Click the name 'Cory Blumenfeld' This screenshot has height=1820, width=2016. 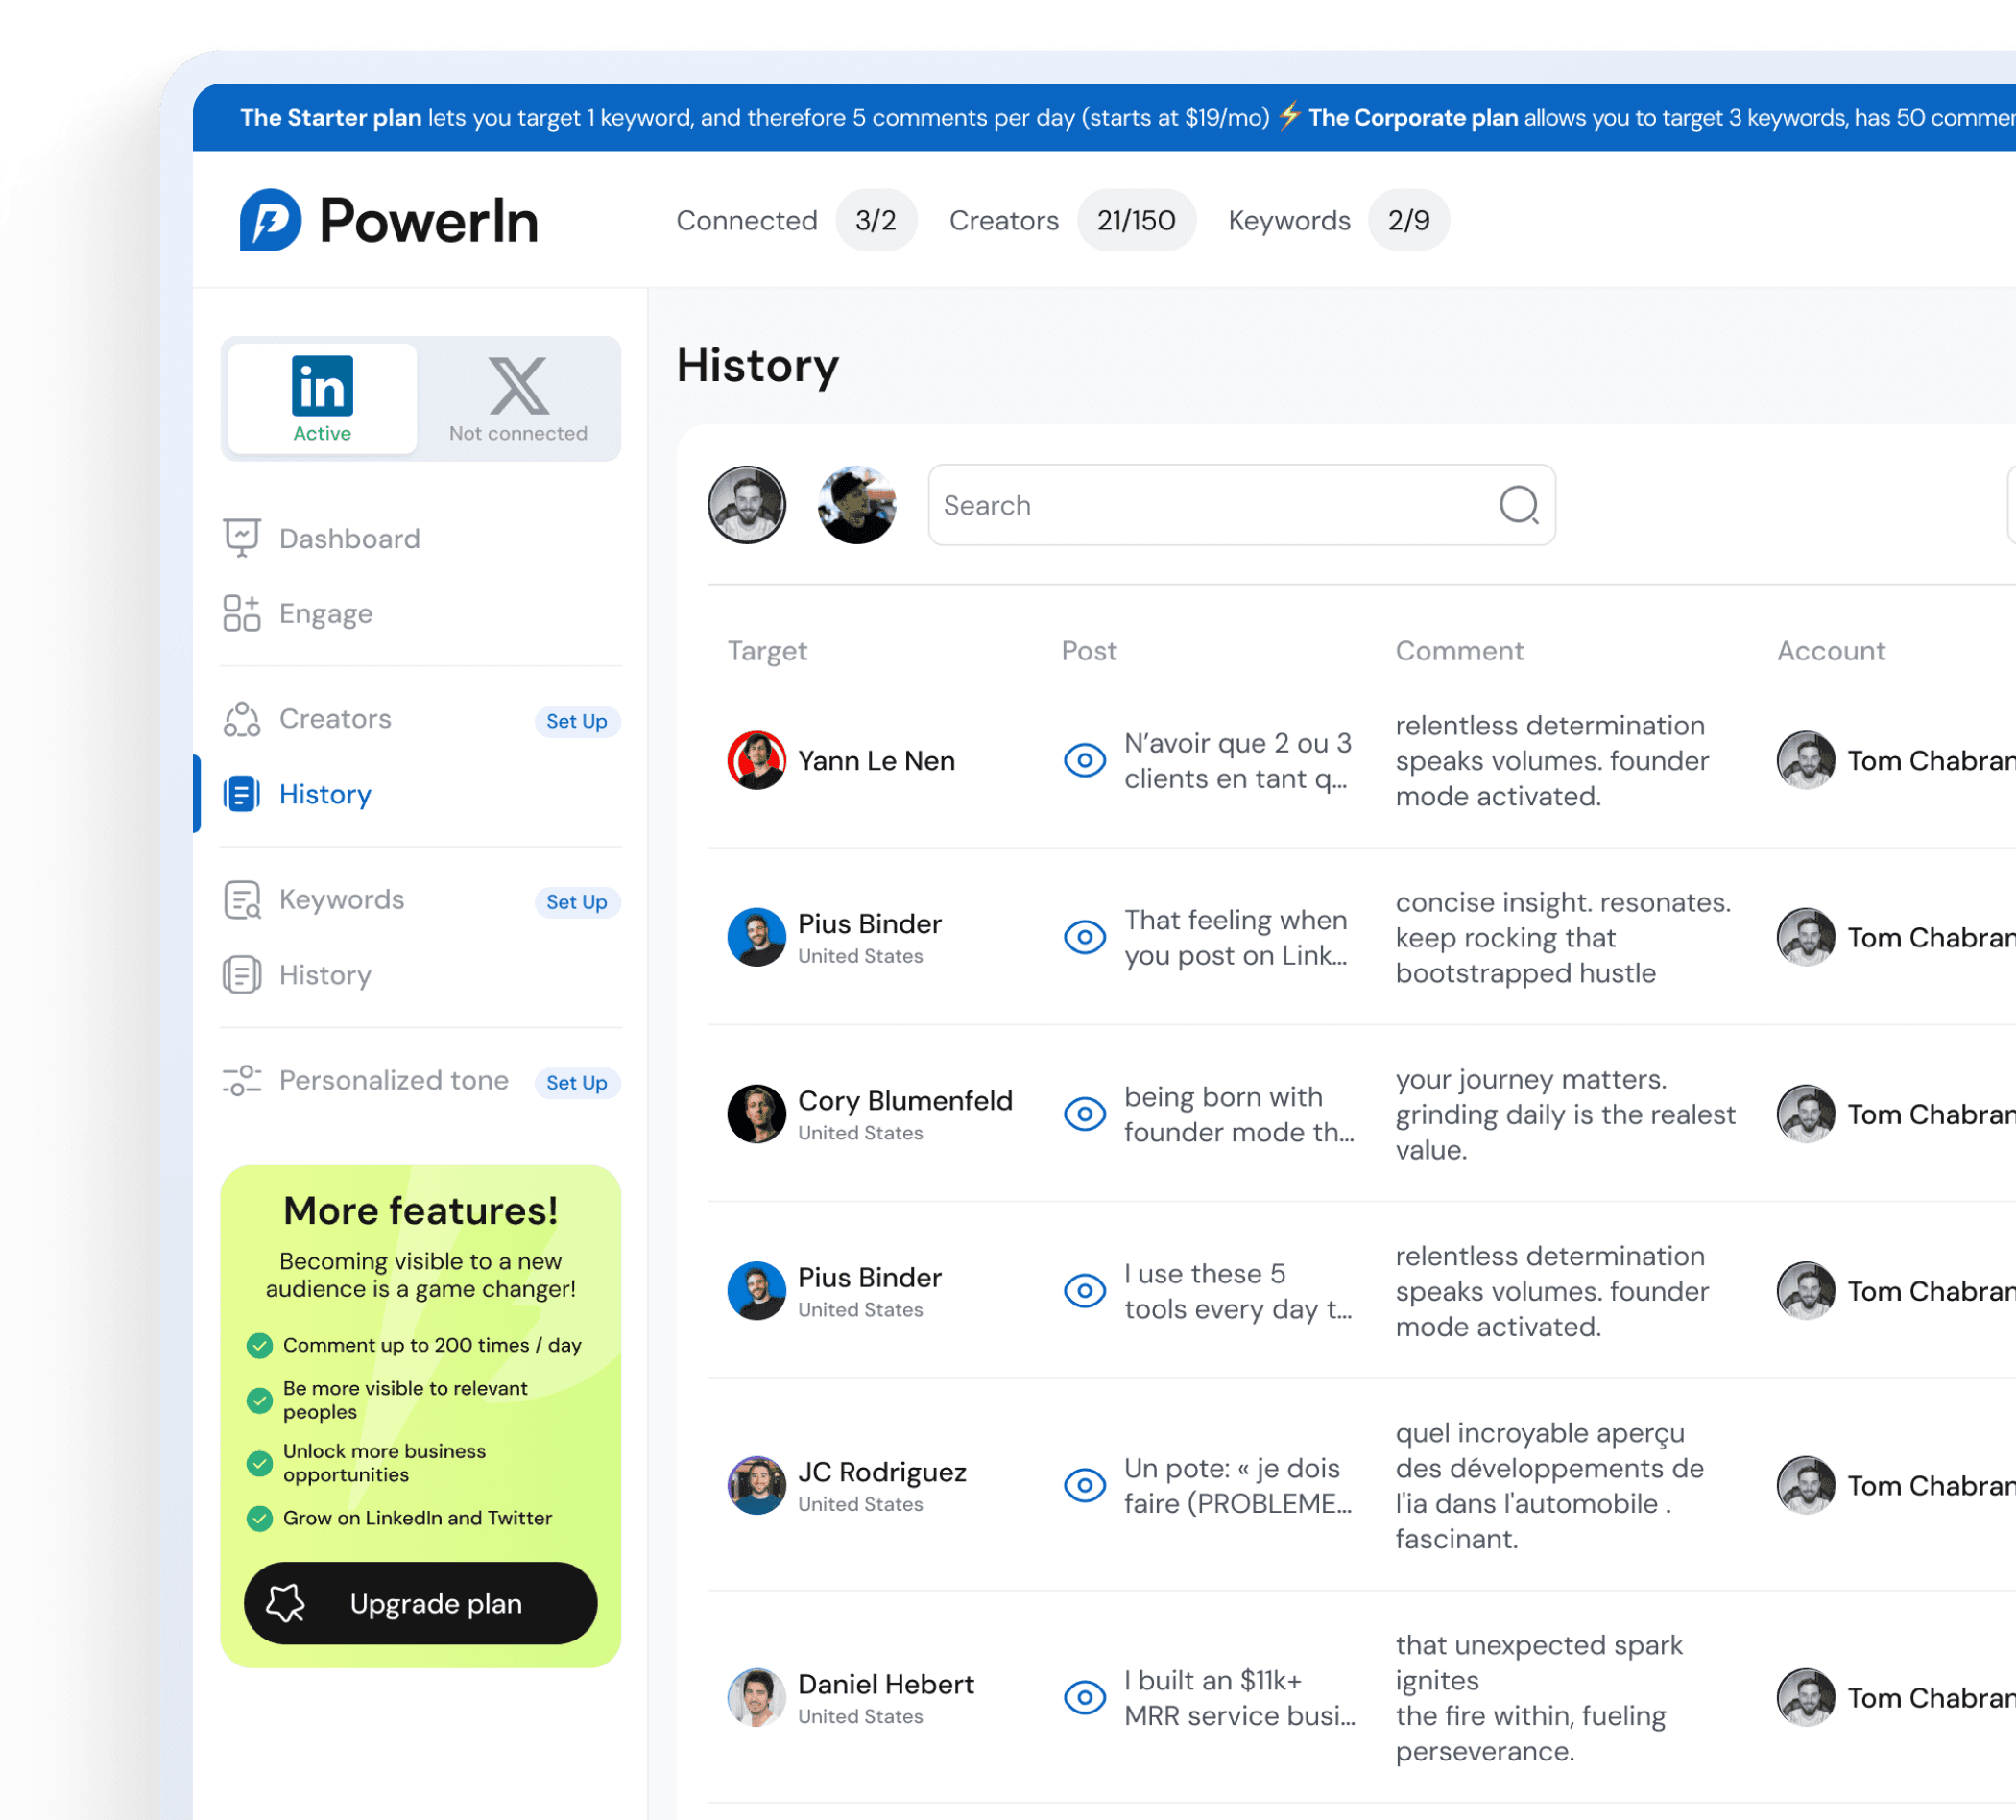pyautogui.click(x=905, y=1101)
